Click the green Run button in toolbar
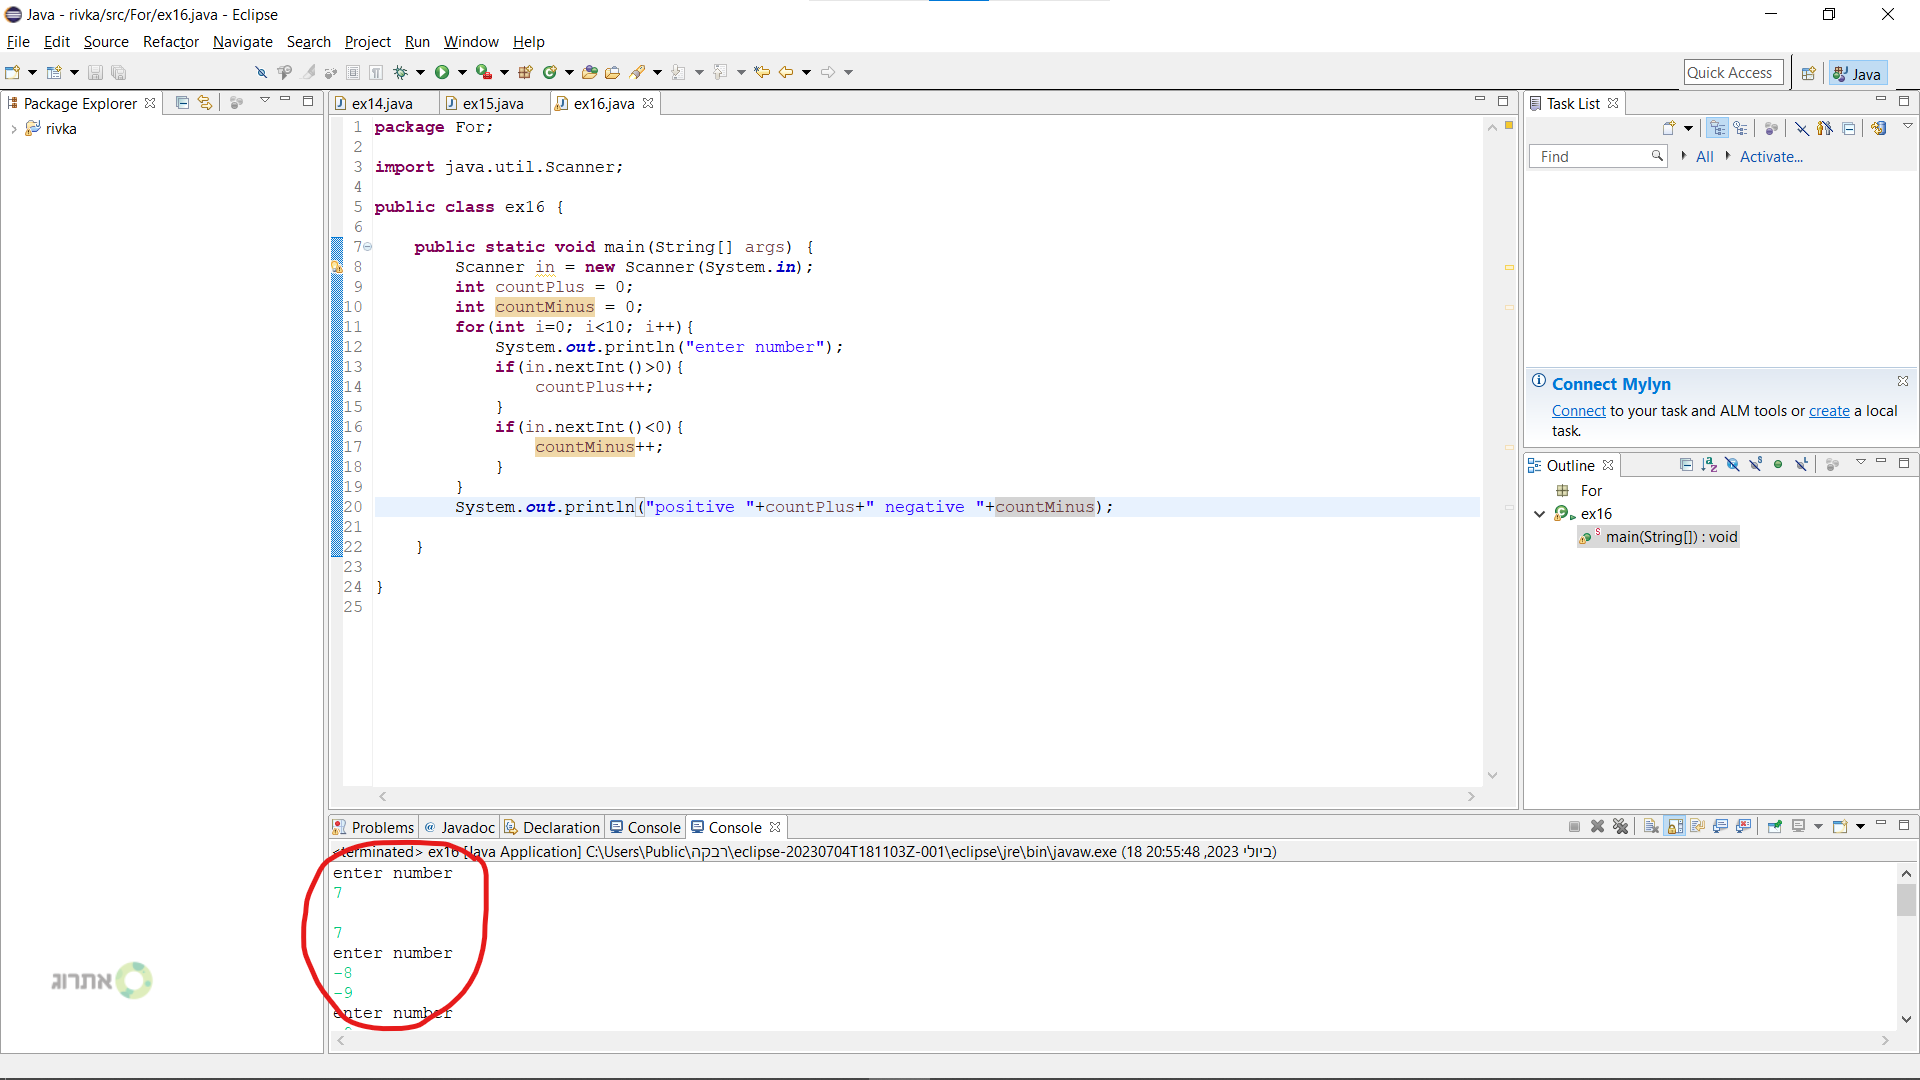The height and width of the screenshot is (1080, 1920). (x=441, y=72)
